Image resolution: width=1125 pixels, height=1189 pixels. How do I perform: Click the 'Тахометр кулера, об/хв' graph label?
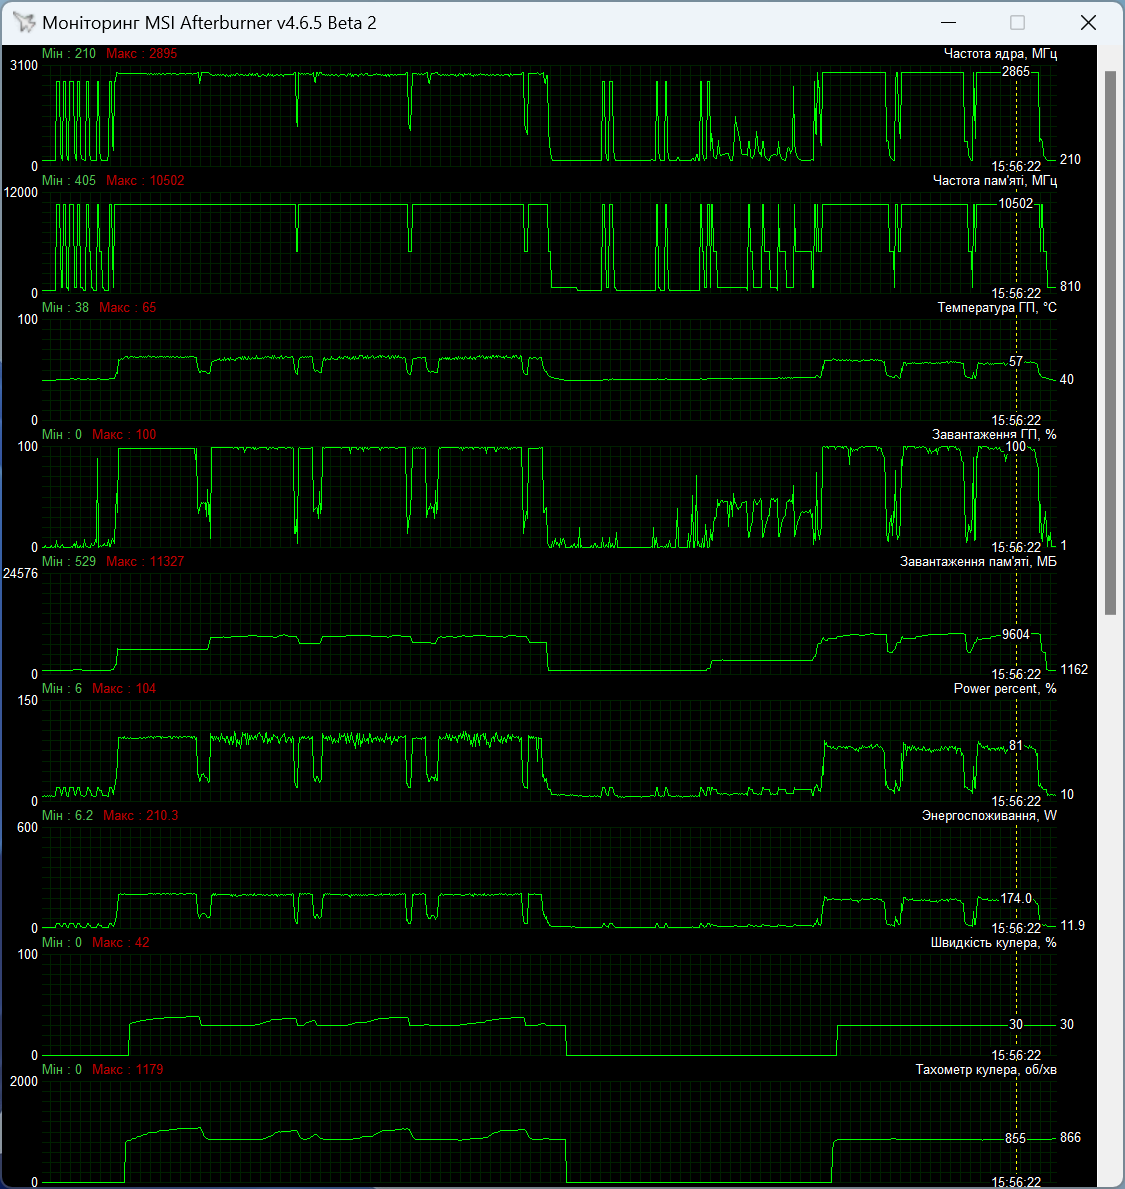(x=986, y=1070)
